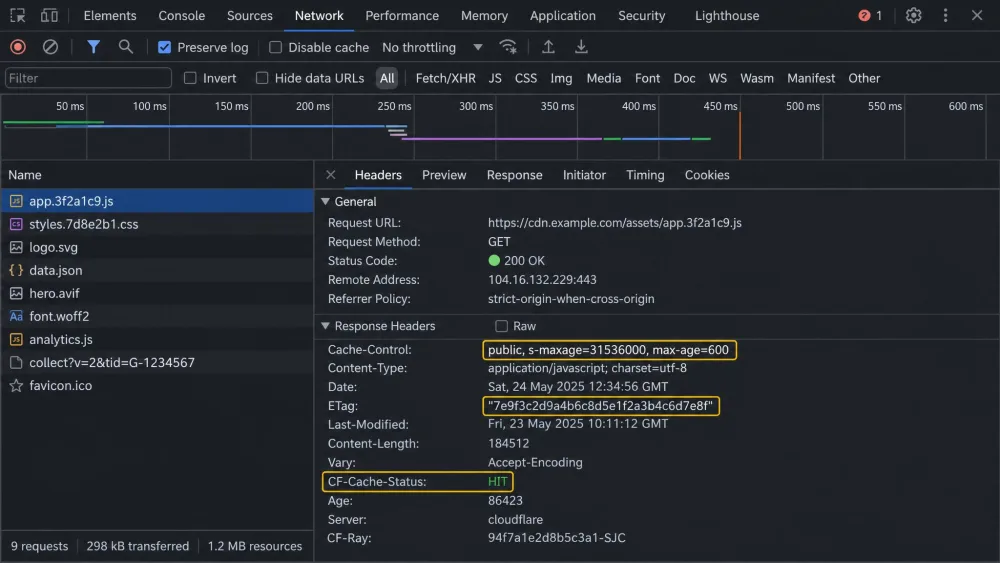
Task: Uncheck Preserve log checkbox
Action: click(165, 47)
